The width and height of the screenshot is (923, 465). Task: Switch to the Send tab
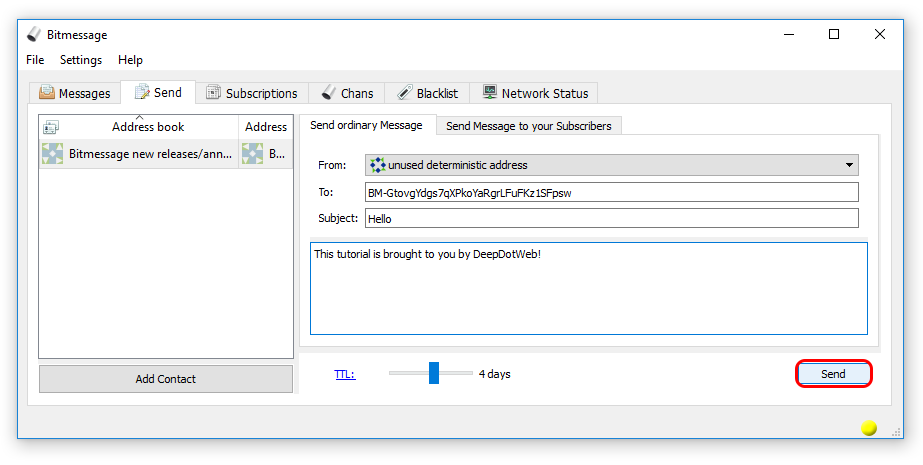coord(158,92)
